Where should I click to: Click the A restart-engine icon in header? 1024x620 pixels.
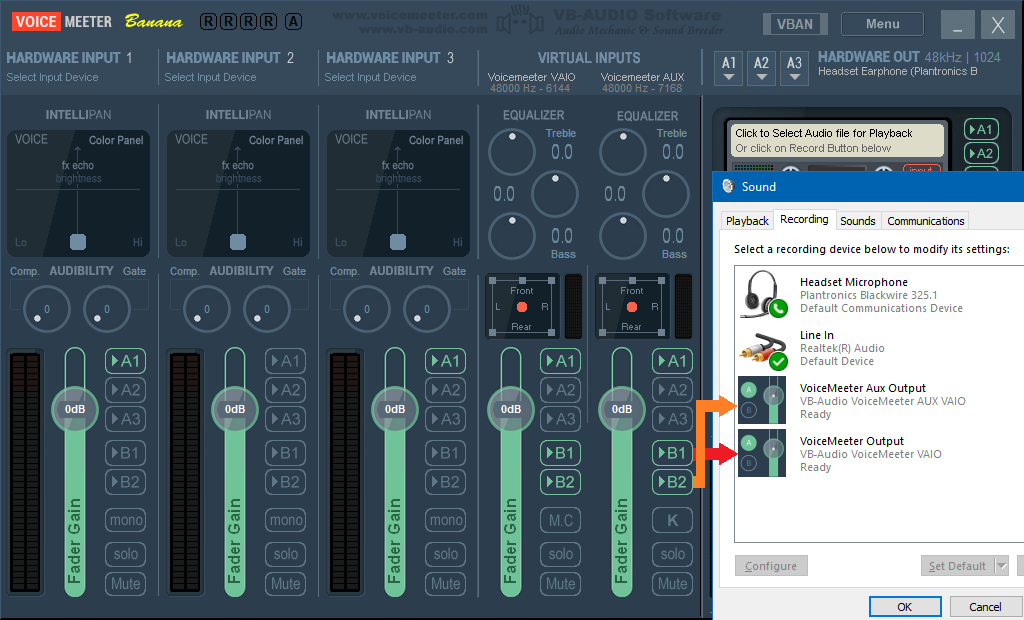click(x=294, y=22)
